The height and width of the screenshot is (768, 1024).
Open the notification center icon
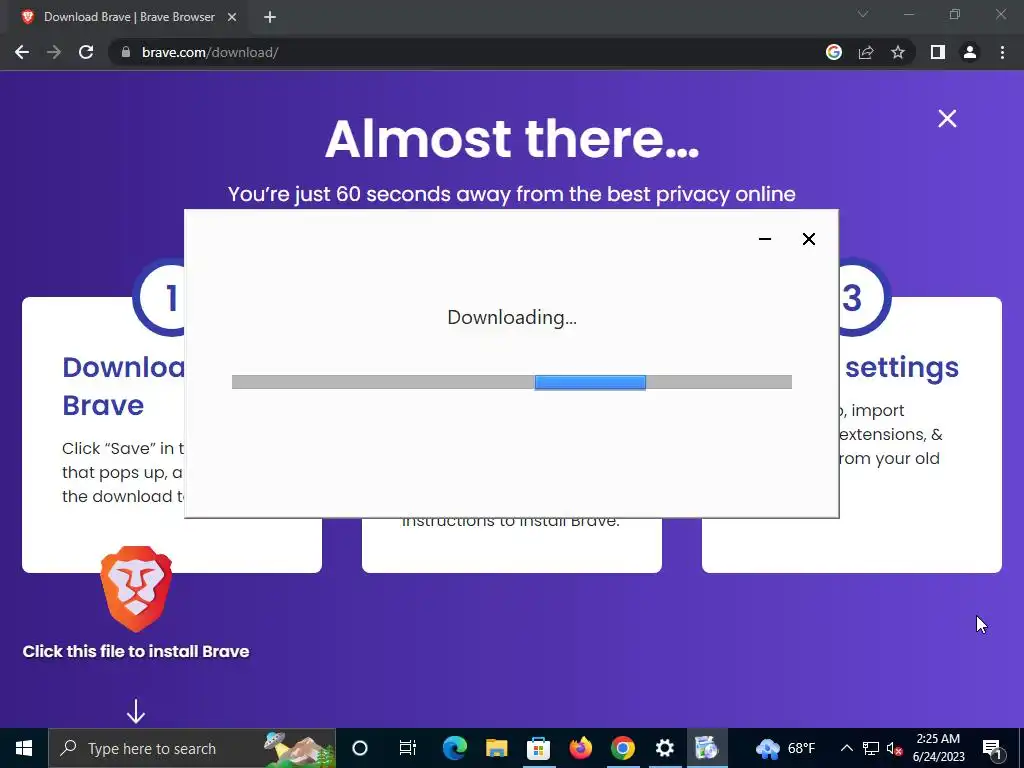[x=992, y=748]
